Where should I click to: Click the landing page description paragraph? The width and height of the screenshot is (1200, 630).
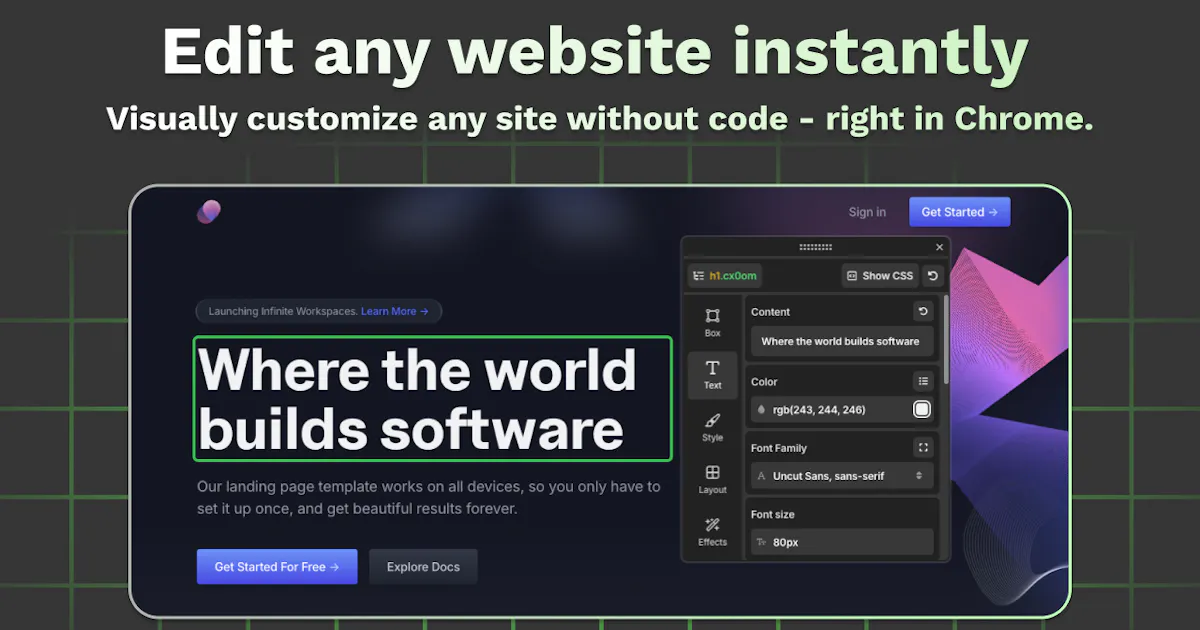tap(429, 497)
